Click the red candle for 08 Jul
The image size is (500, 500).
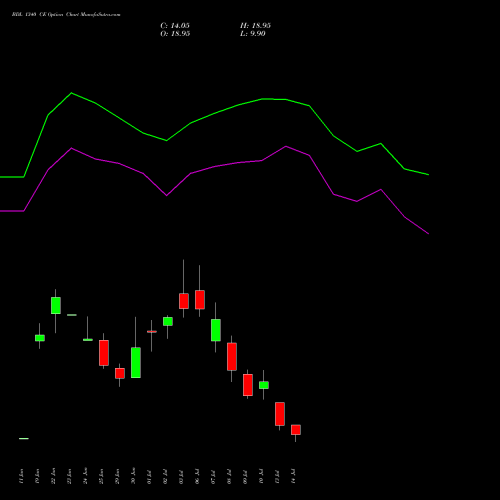pyautogui.click(x=232, y=356)
